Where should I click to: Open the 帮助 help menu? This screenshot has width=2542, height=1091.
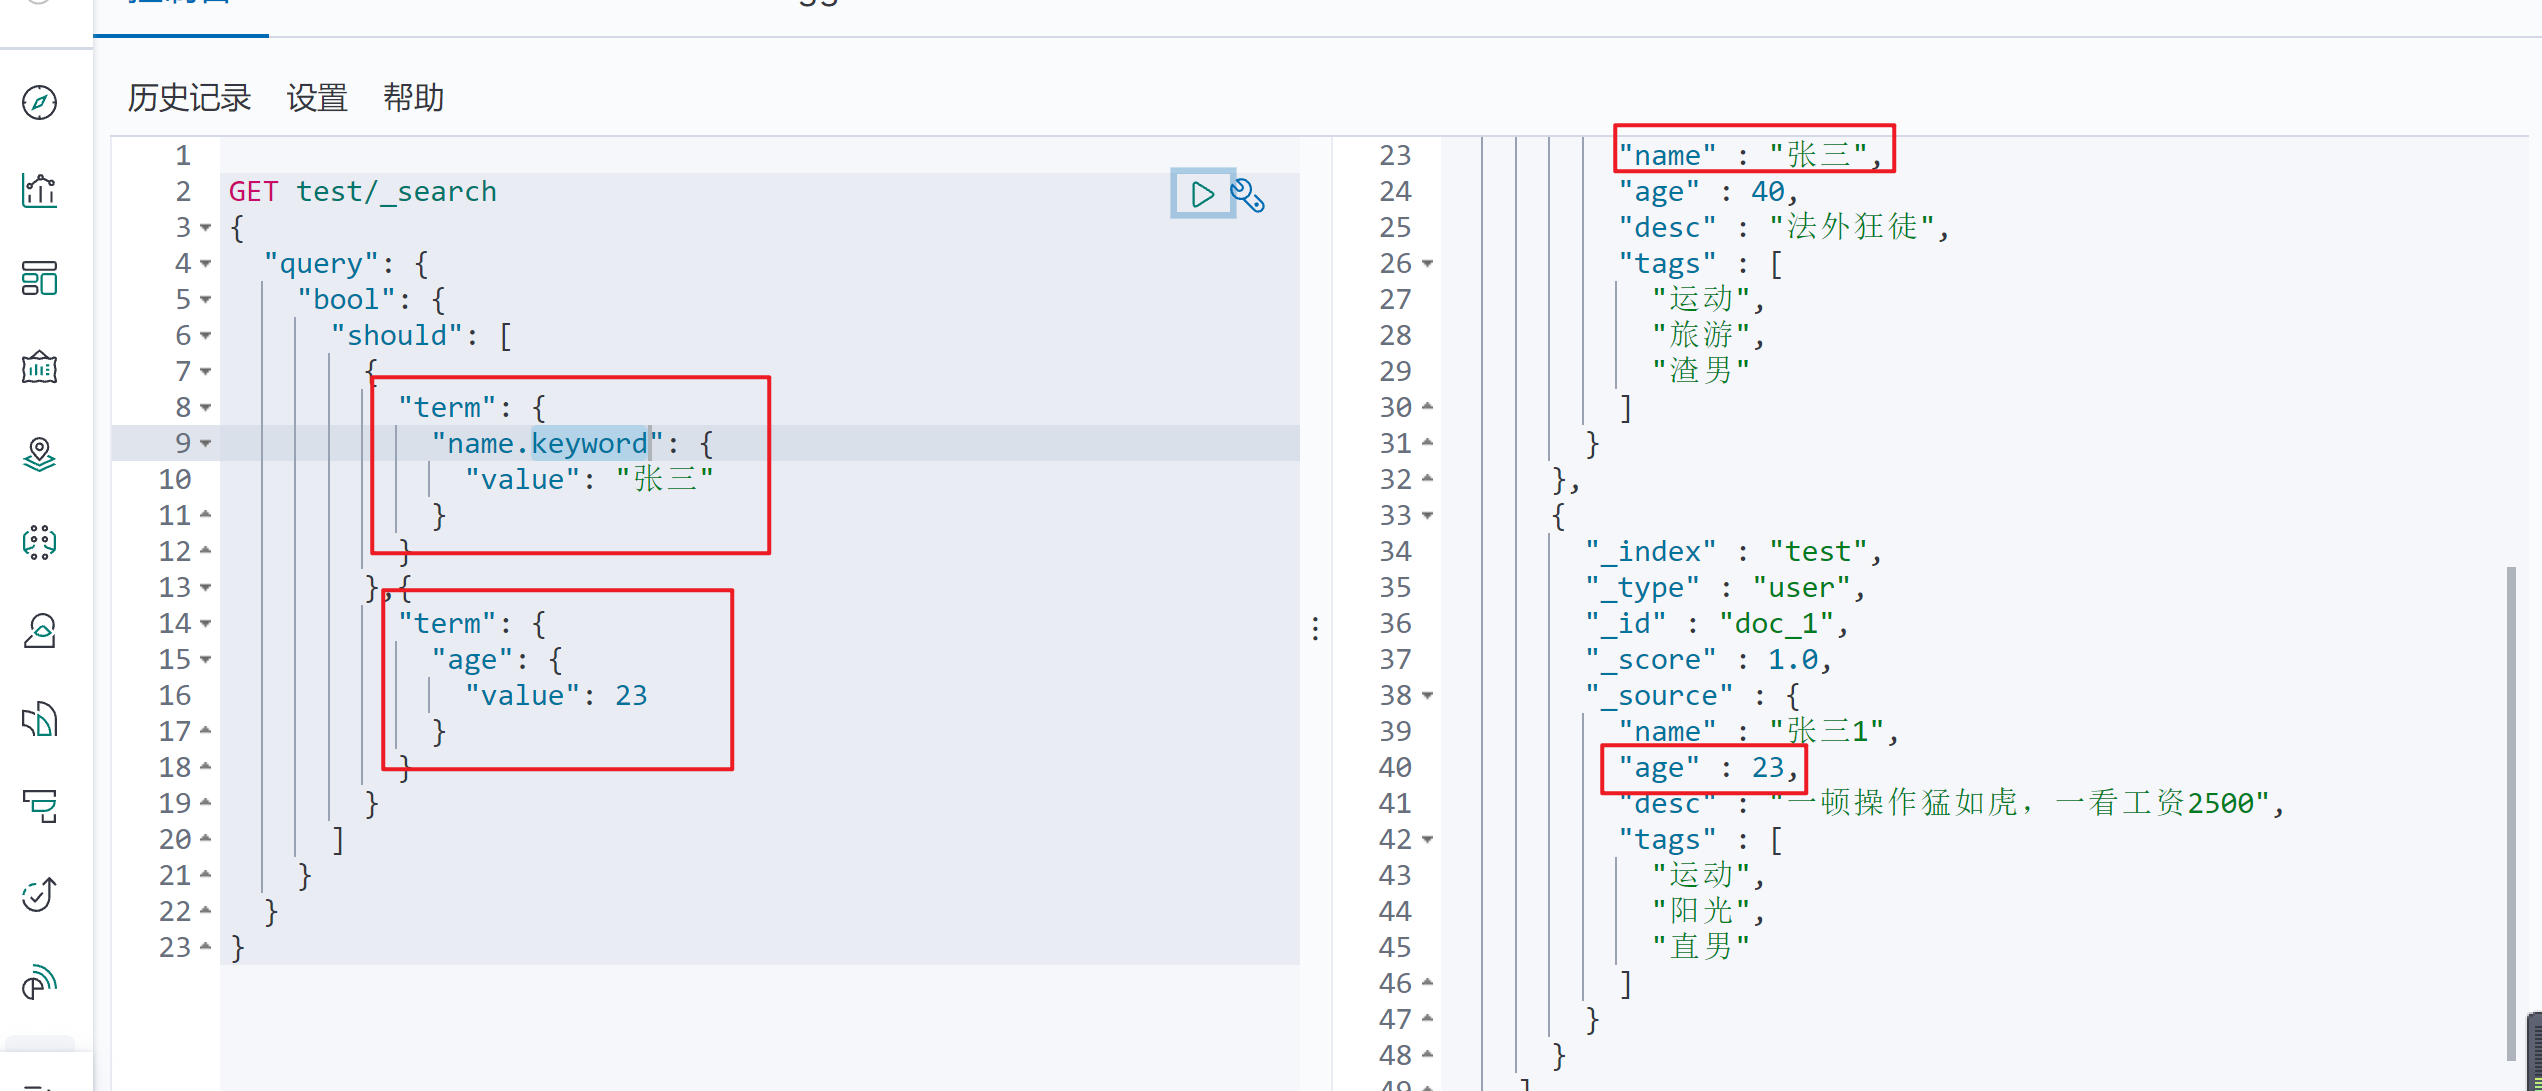[413, 98]
